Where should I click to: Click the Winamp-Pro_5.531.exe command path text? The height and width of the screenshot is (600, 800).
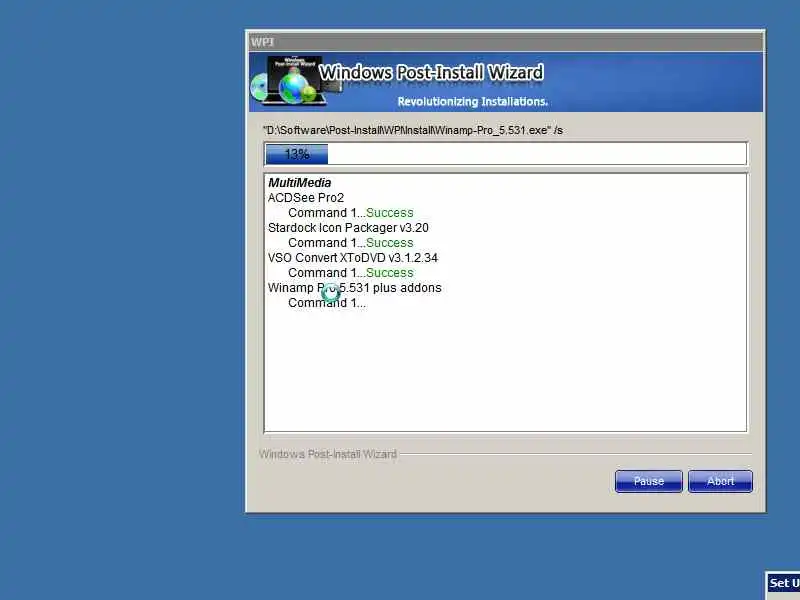412,130
